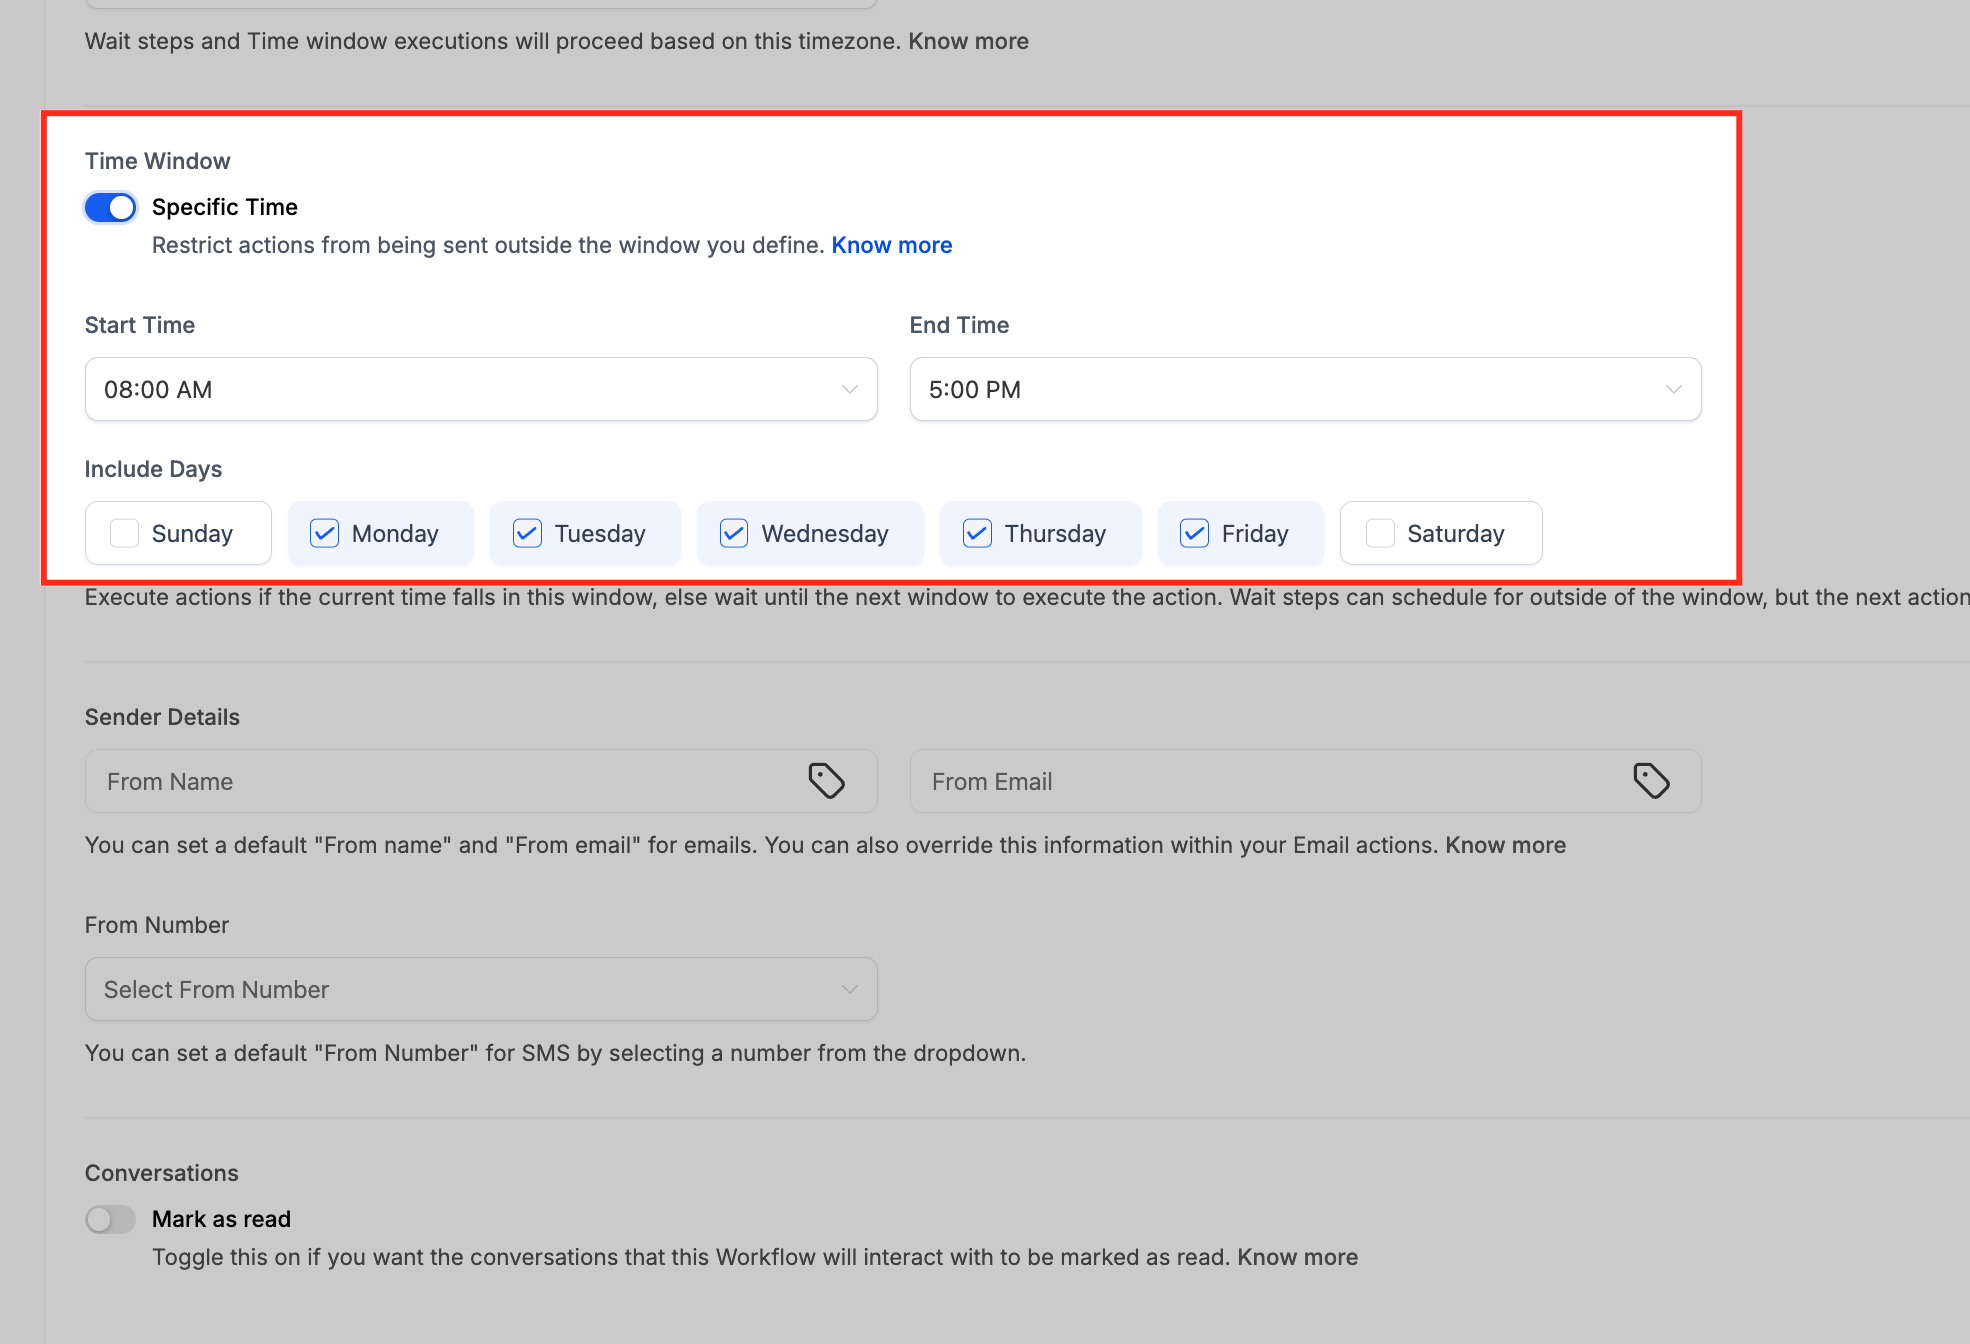Uncheck the Monday checkbox
Screen dimensions: 1970x1344
pos(325,533)
